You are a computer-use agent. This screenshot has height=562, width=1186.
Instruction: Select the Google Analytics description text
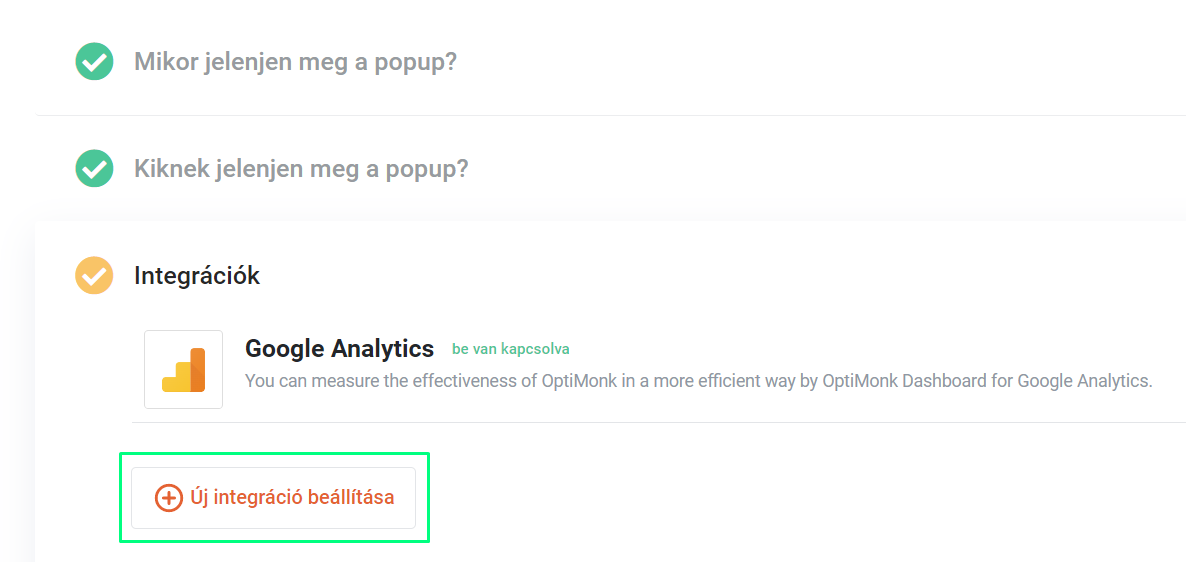pyautogui.click(x=699, y=381)
